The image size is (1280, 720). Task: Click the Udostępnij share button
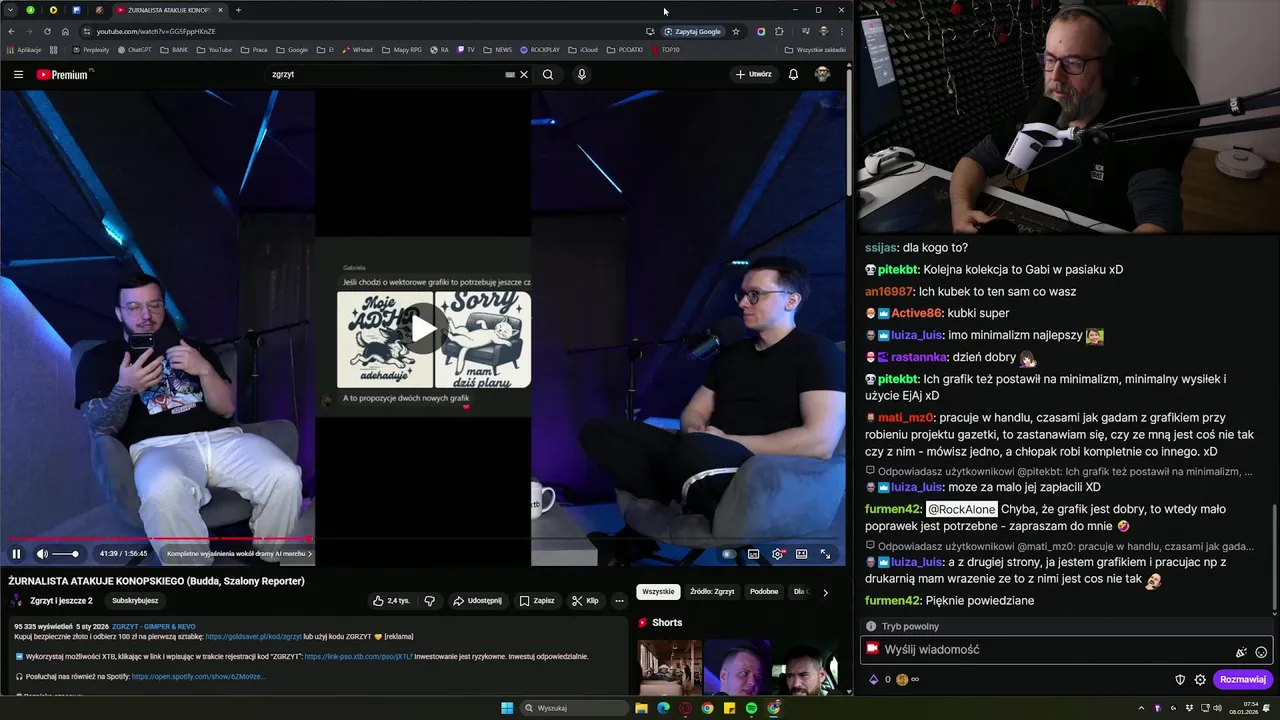coord(477,601)
